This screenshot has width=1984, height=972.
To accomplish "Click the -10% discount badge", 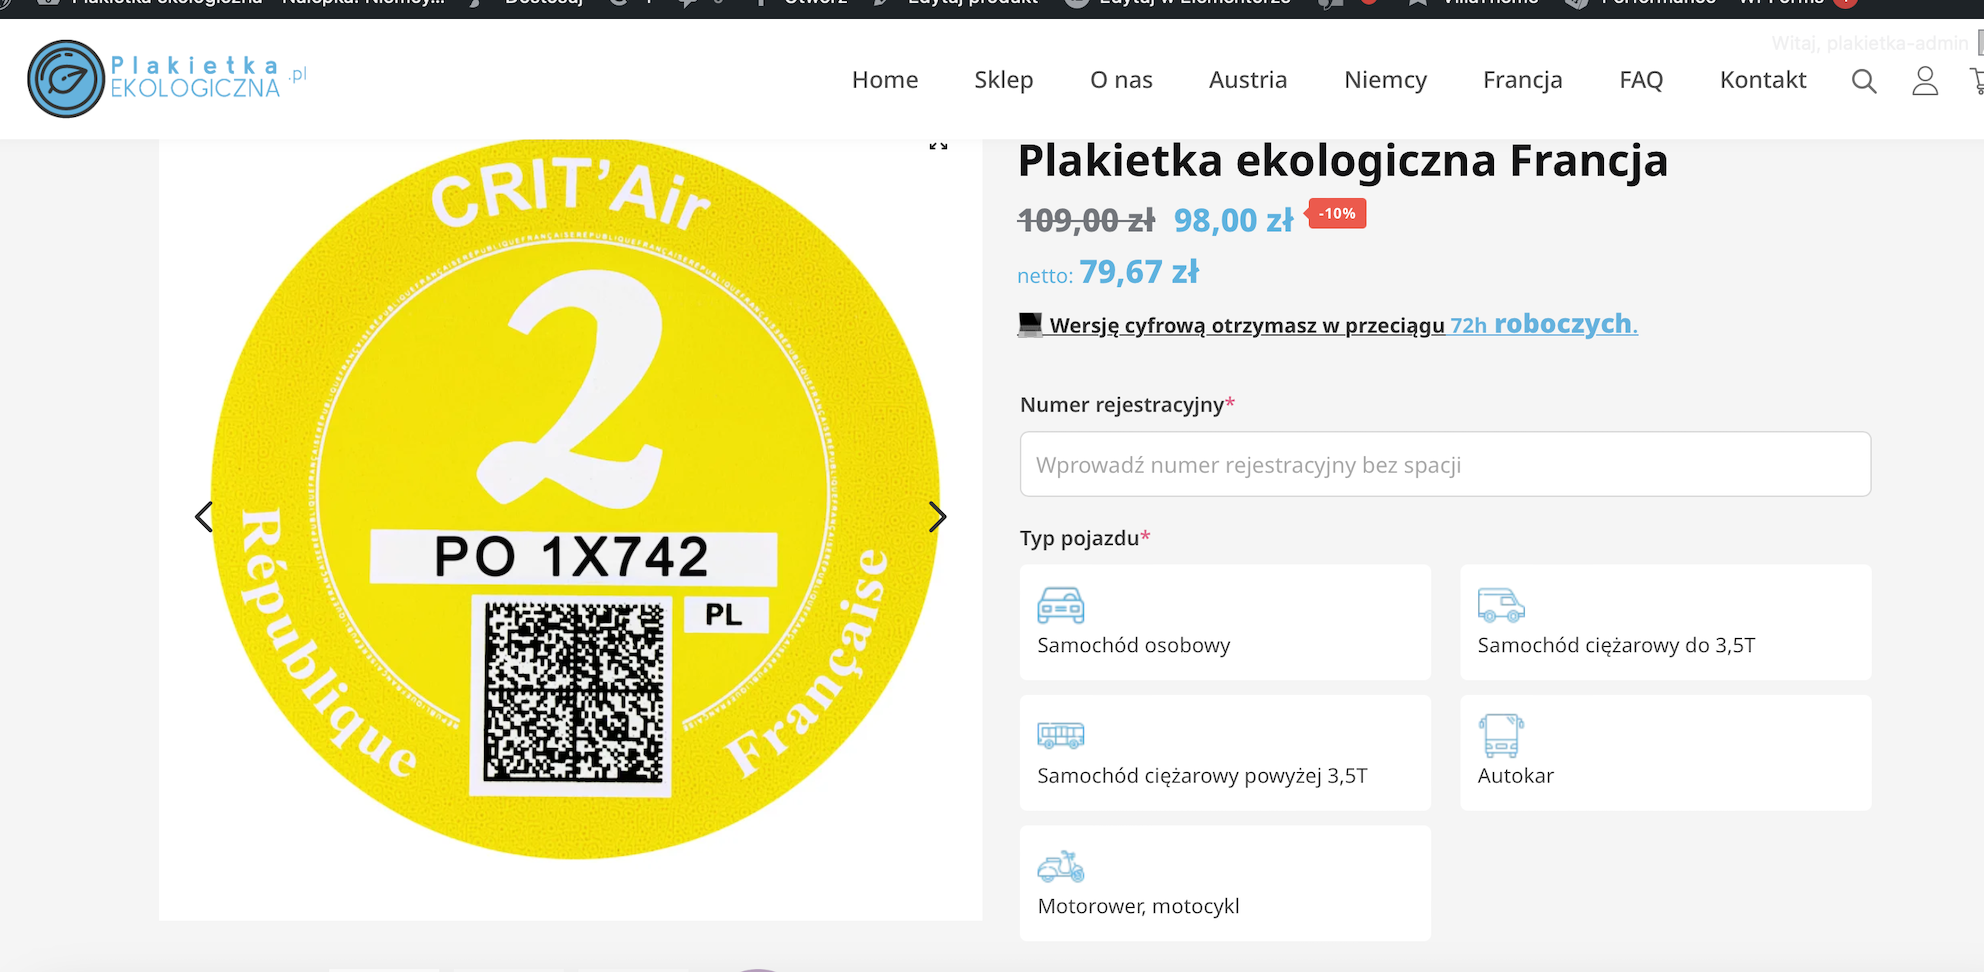I will pos(1336,213).
